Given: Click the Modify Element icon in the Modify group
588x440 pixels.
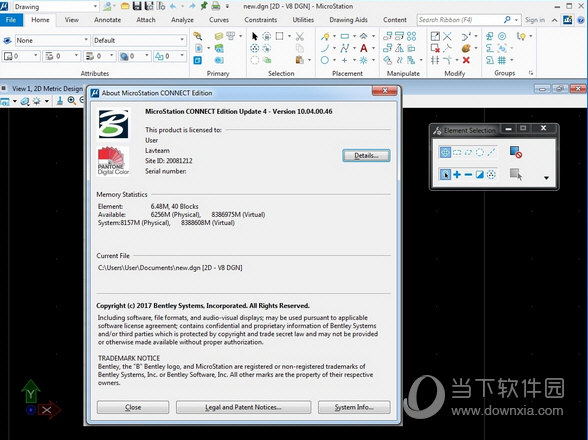Looking at the screenshot, I should point(435,36).
